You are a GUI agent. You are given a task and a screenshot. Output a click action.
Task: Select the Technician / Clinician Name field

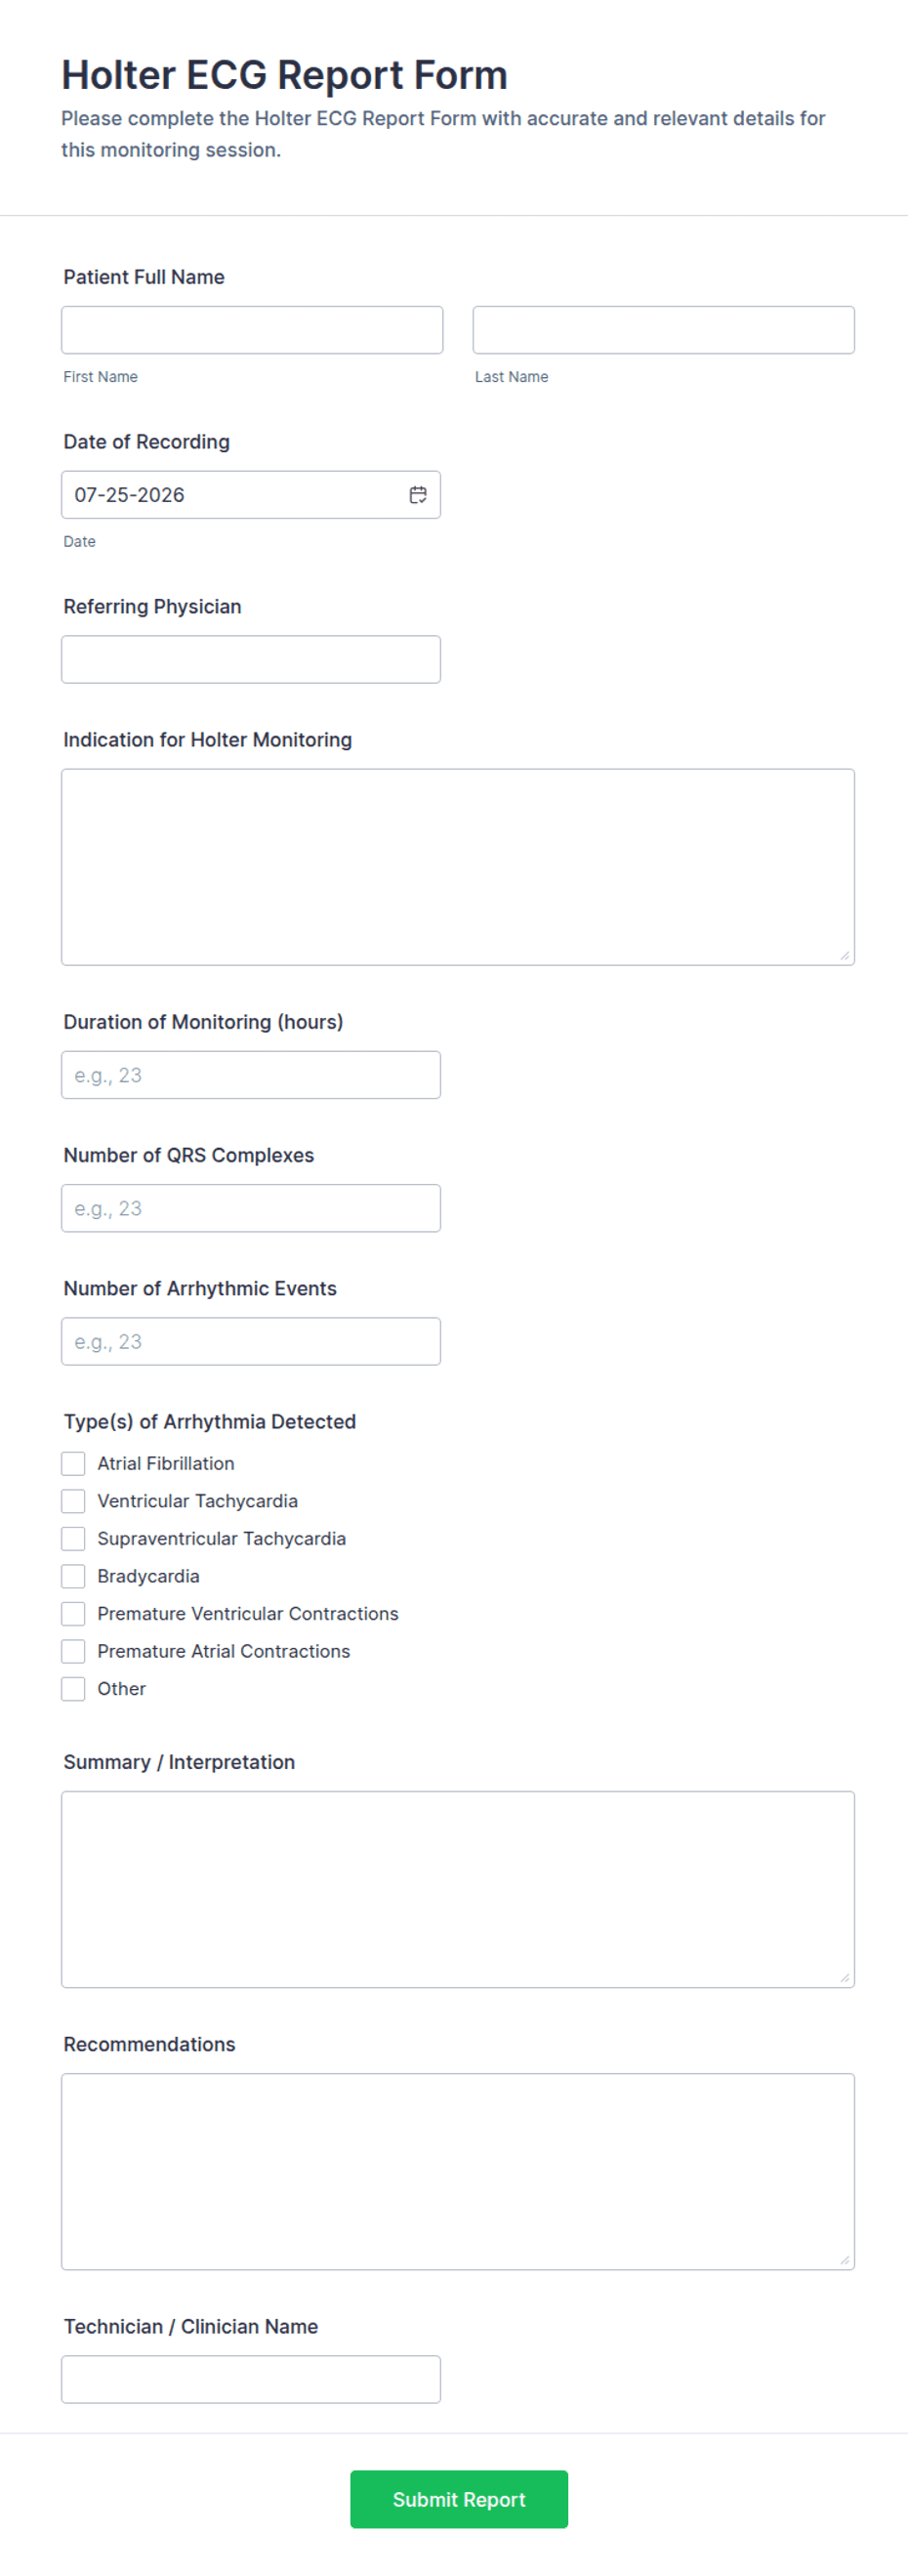coord(251,2379)
